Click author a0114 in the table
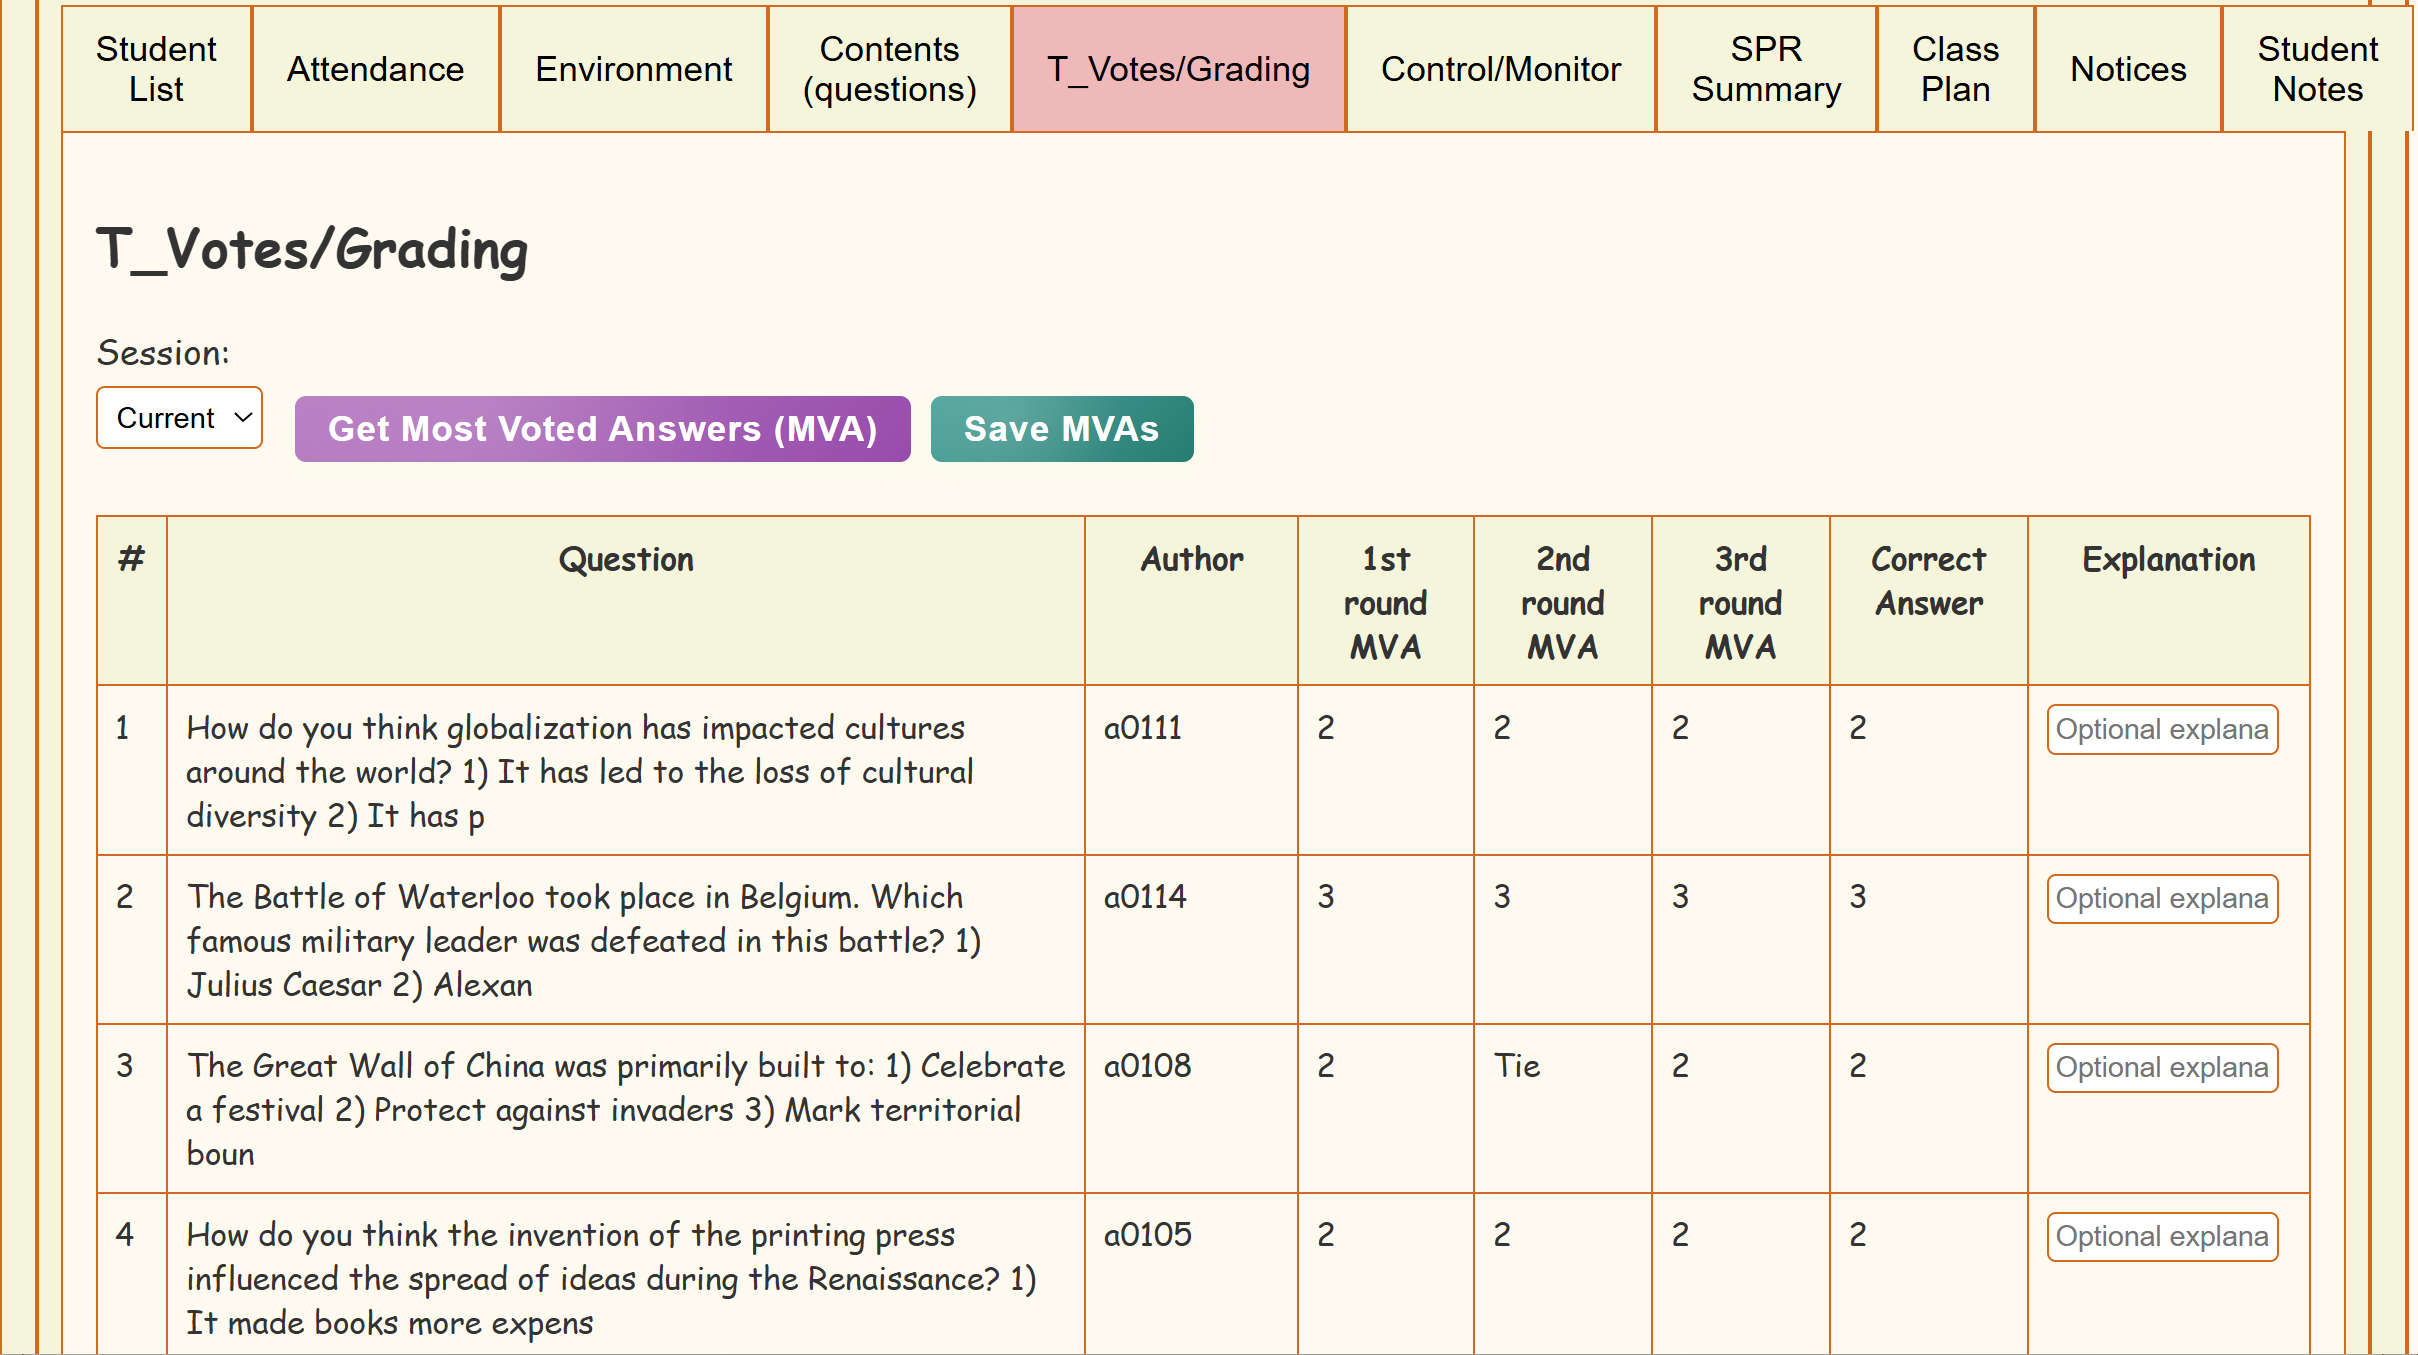The height and width of the screenshot is (1355, 2418). (x=1145, y=897)
